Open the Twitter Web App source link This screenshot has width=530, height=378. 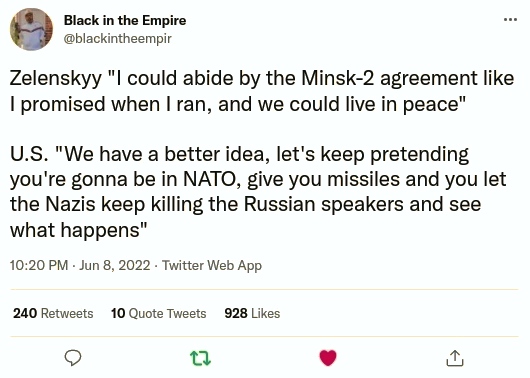[x=212, y=265]
